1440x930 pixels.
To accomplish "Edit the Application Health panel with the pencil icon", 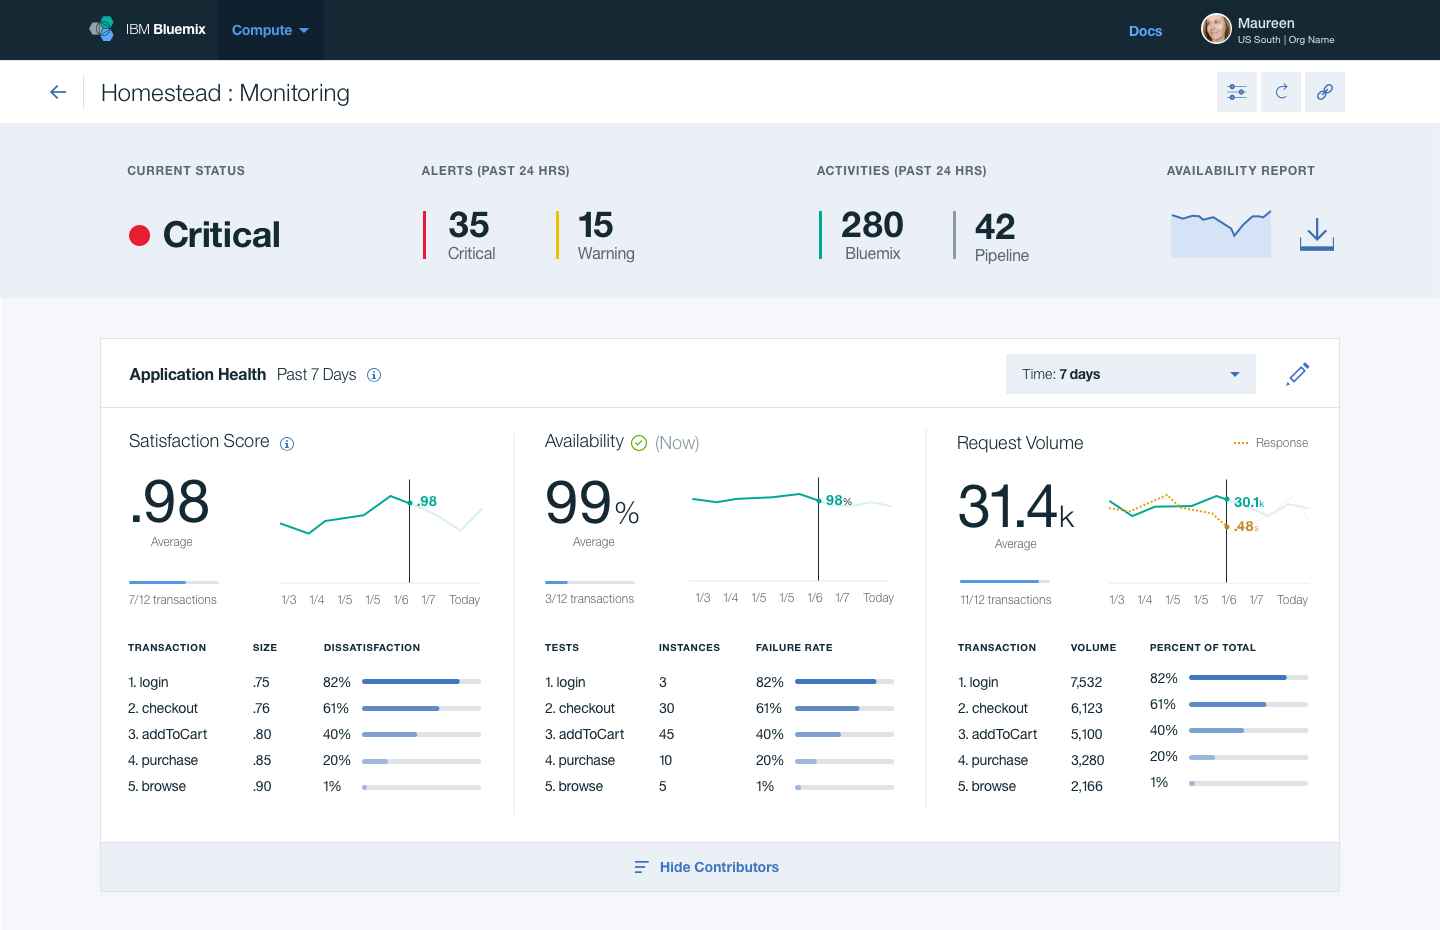I will (x=1297, y=373).
